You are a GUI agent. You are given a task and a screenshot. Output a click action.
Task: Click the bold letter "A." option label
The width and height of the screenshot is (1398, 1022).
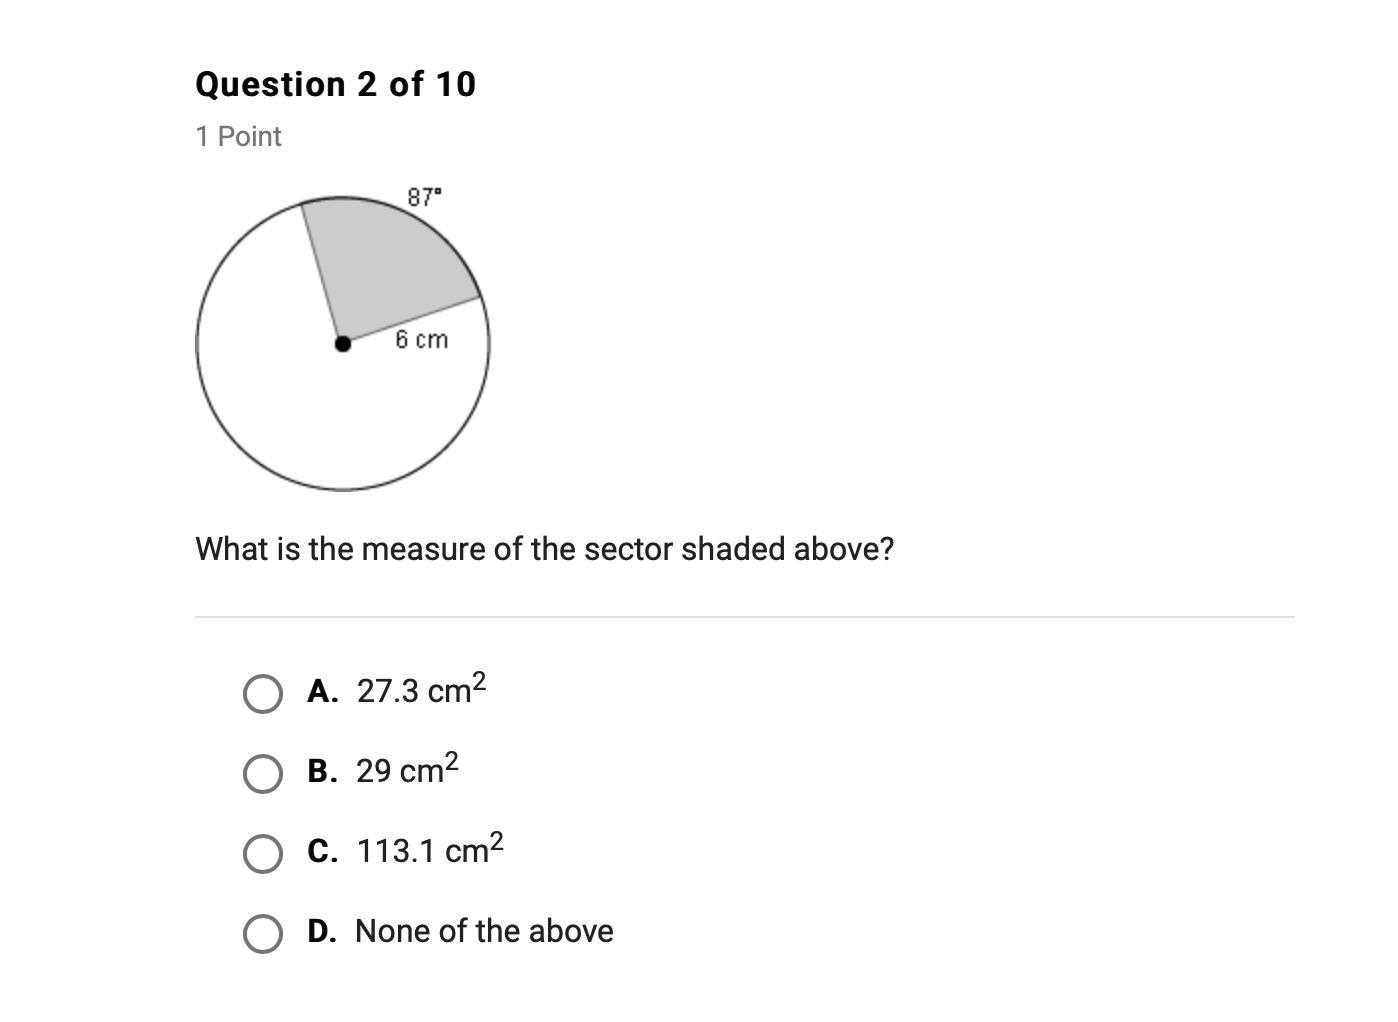point(322,691)
